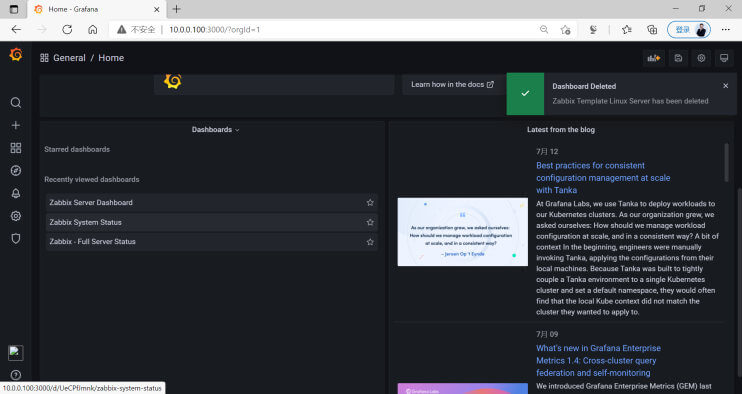Screen dimensions: 742x394
Task: Open the Zabbix Server Dashboard row
Action: pos(212,202)
